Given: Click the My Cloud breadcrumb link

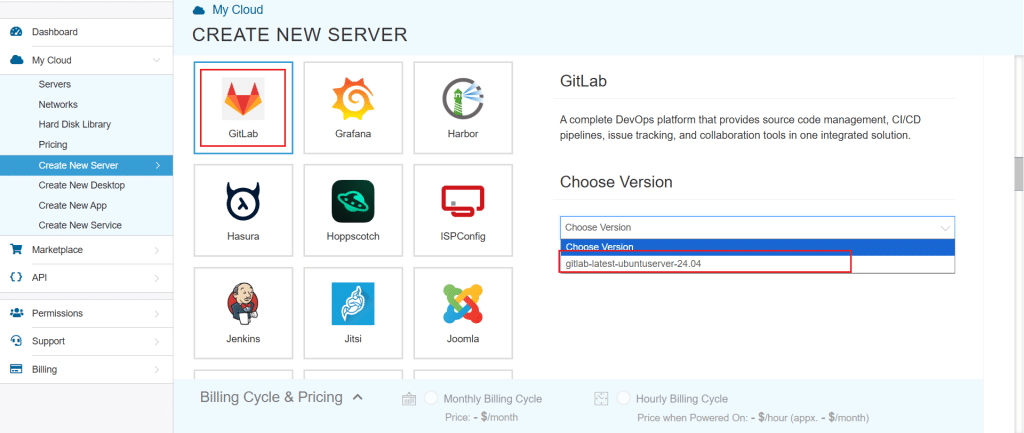Looking at the screenshot, I should click(238, 10).
